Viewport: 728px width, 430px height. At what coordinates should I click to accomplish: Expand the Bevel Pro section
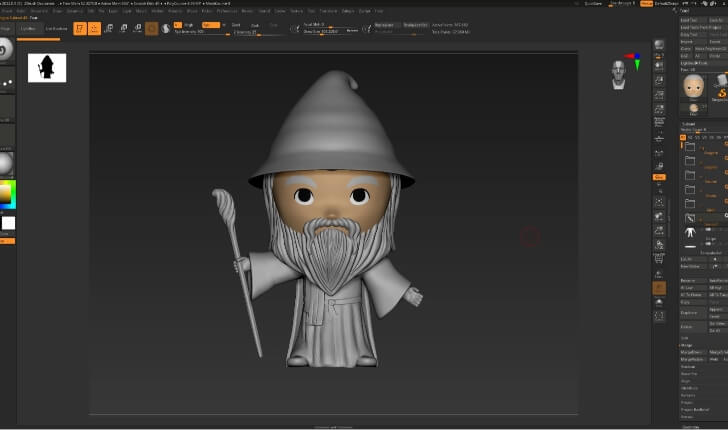[x=689, y=374]
